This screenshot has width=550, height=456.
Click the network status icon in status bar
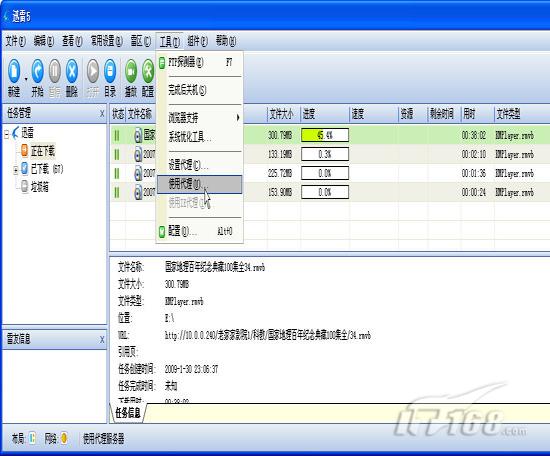[64, 438]
